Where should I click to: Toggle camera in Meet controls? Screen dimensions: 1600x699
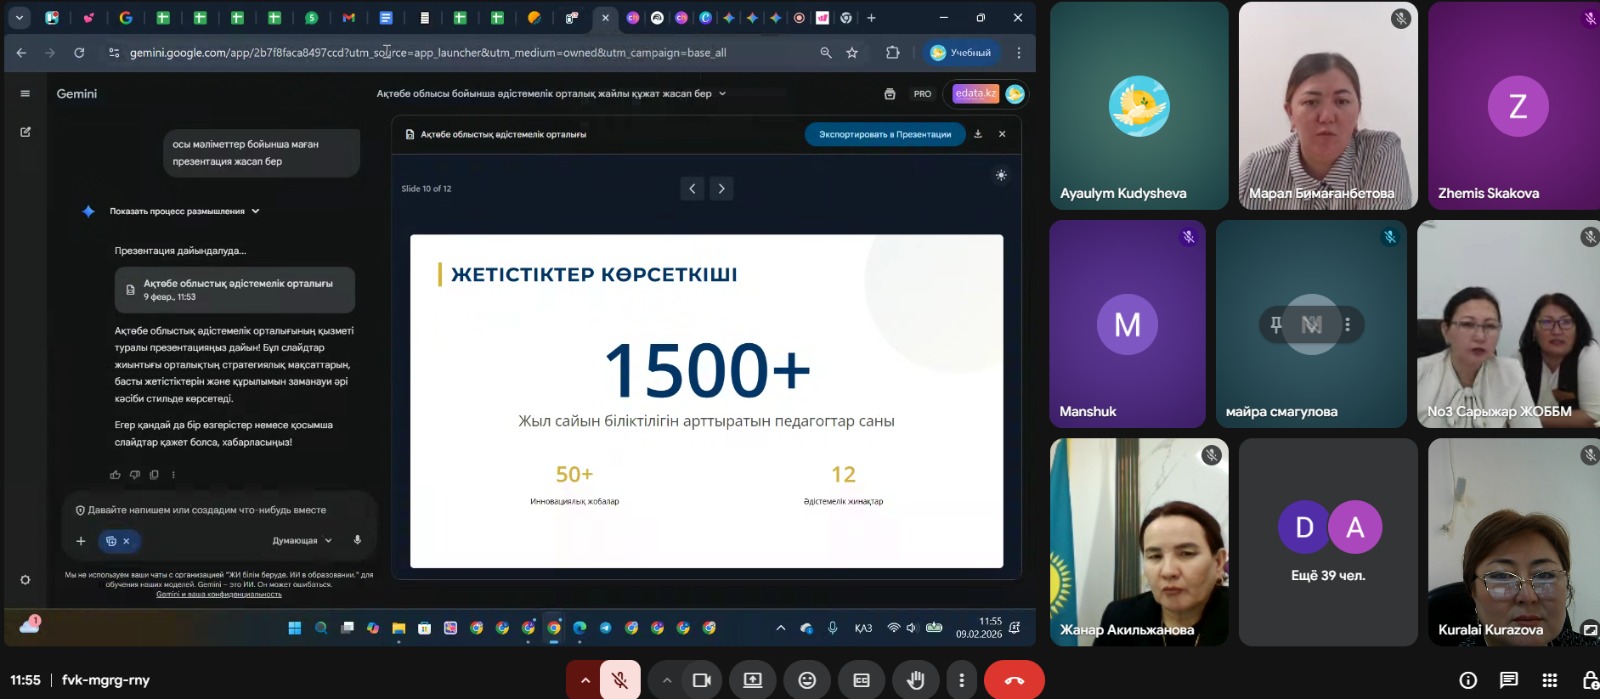702,680
